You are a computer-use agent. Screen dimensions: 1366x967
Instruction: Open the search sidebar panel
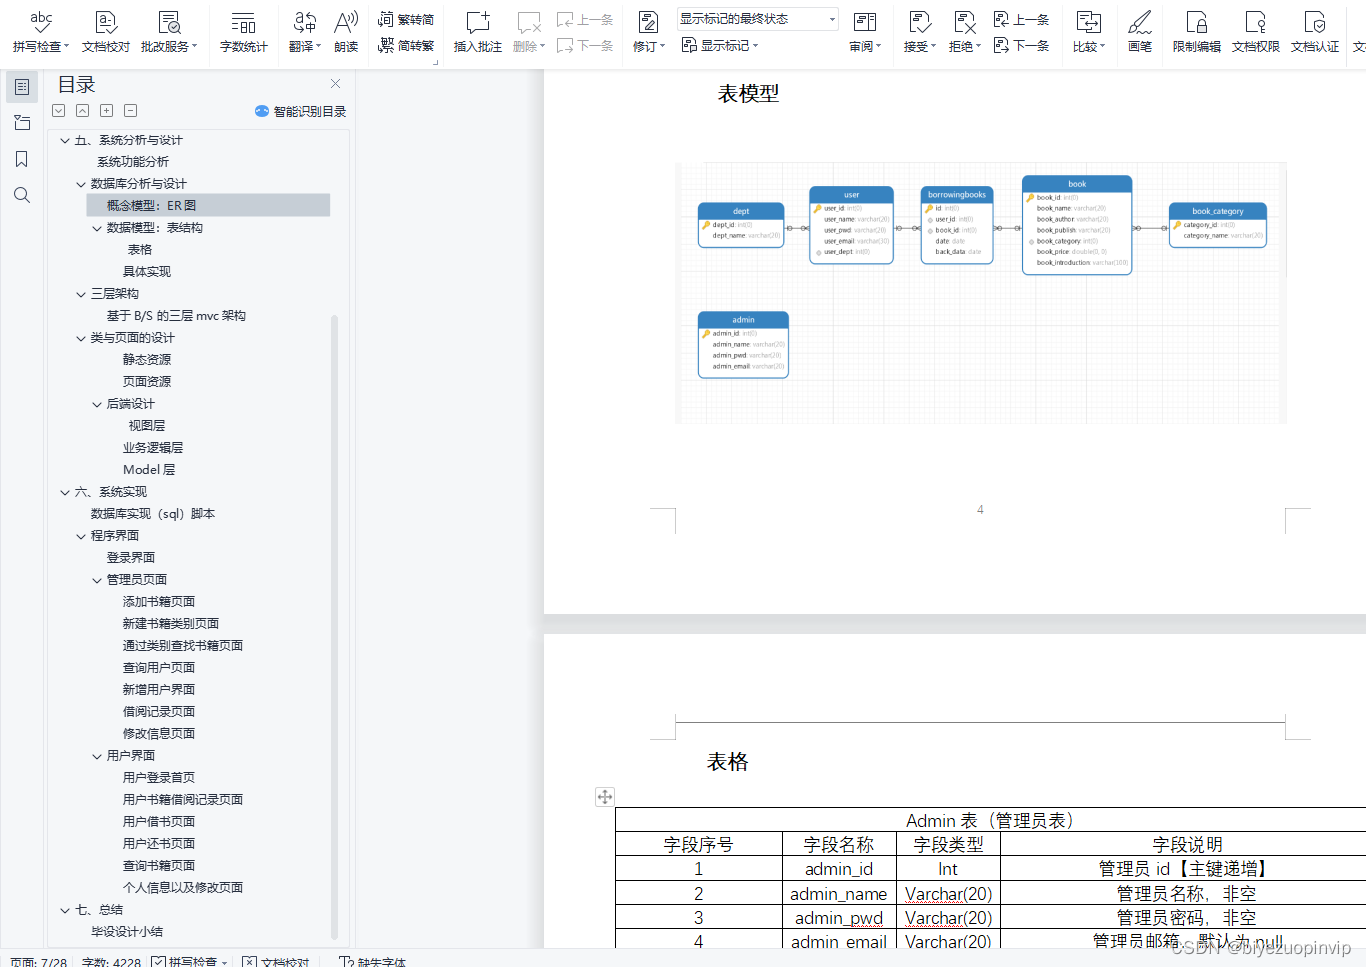pyautogui.click(x=22, y=195)
